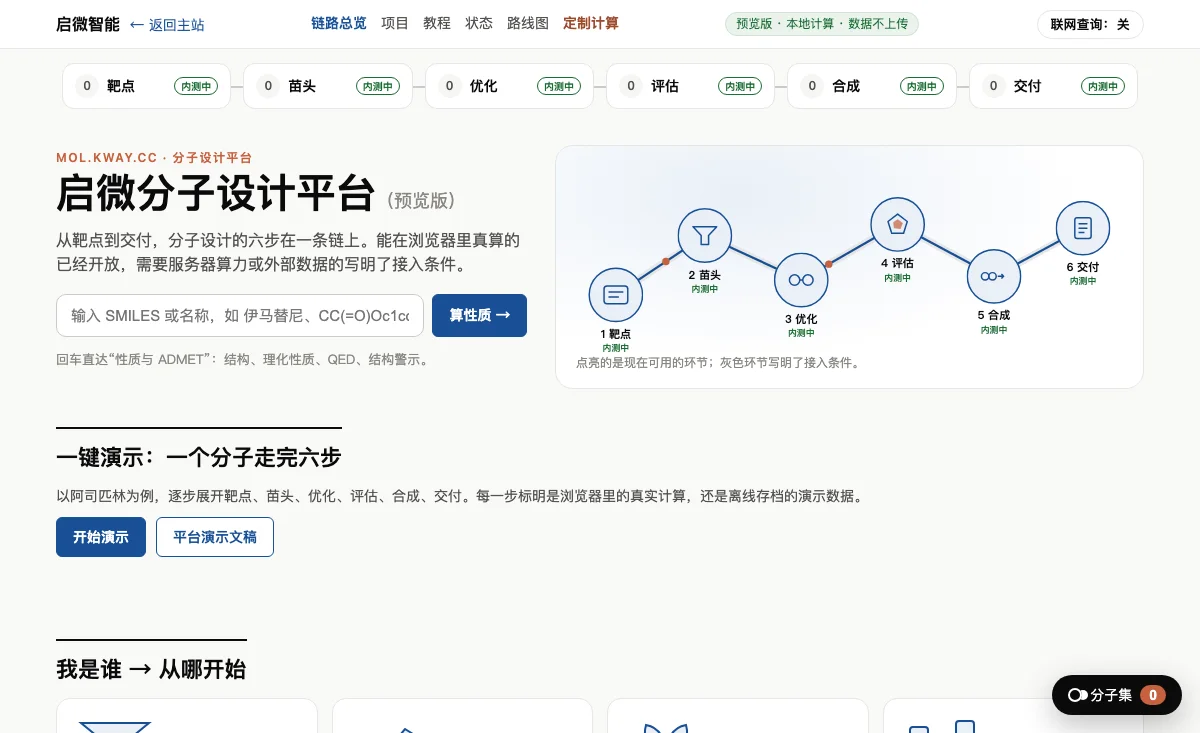
Task: Click the 返回主站 link
Action: [x=167, y=25]
